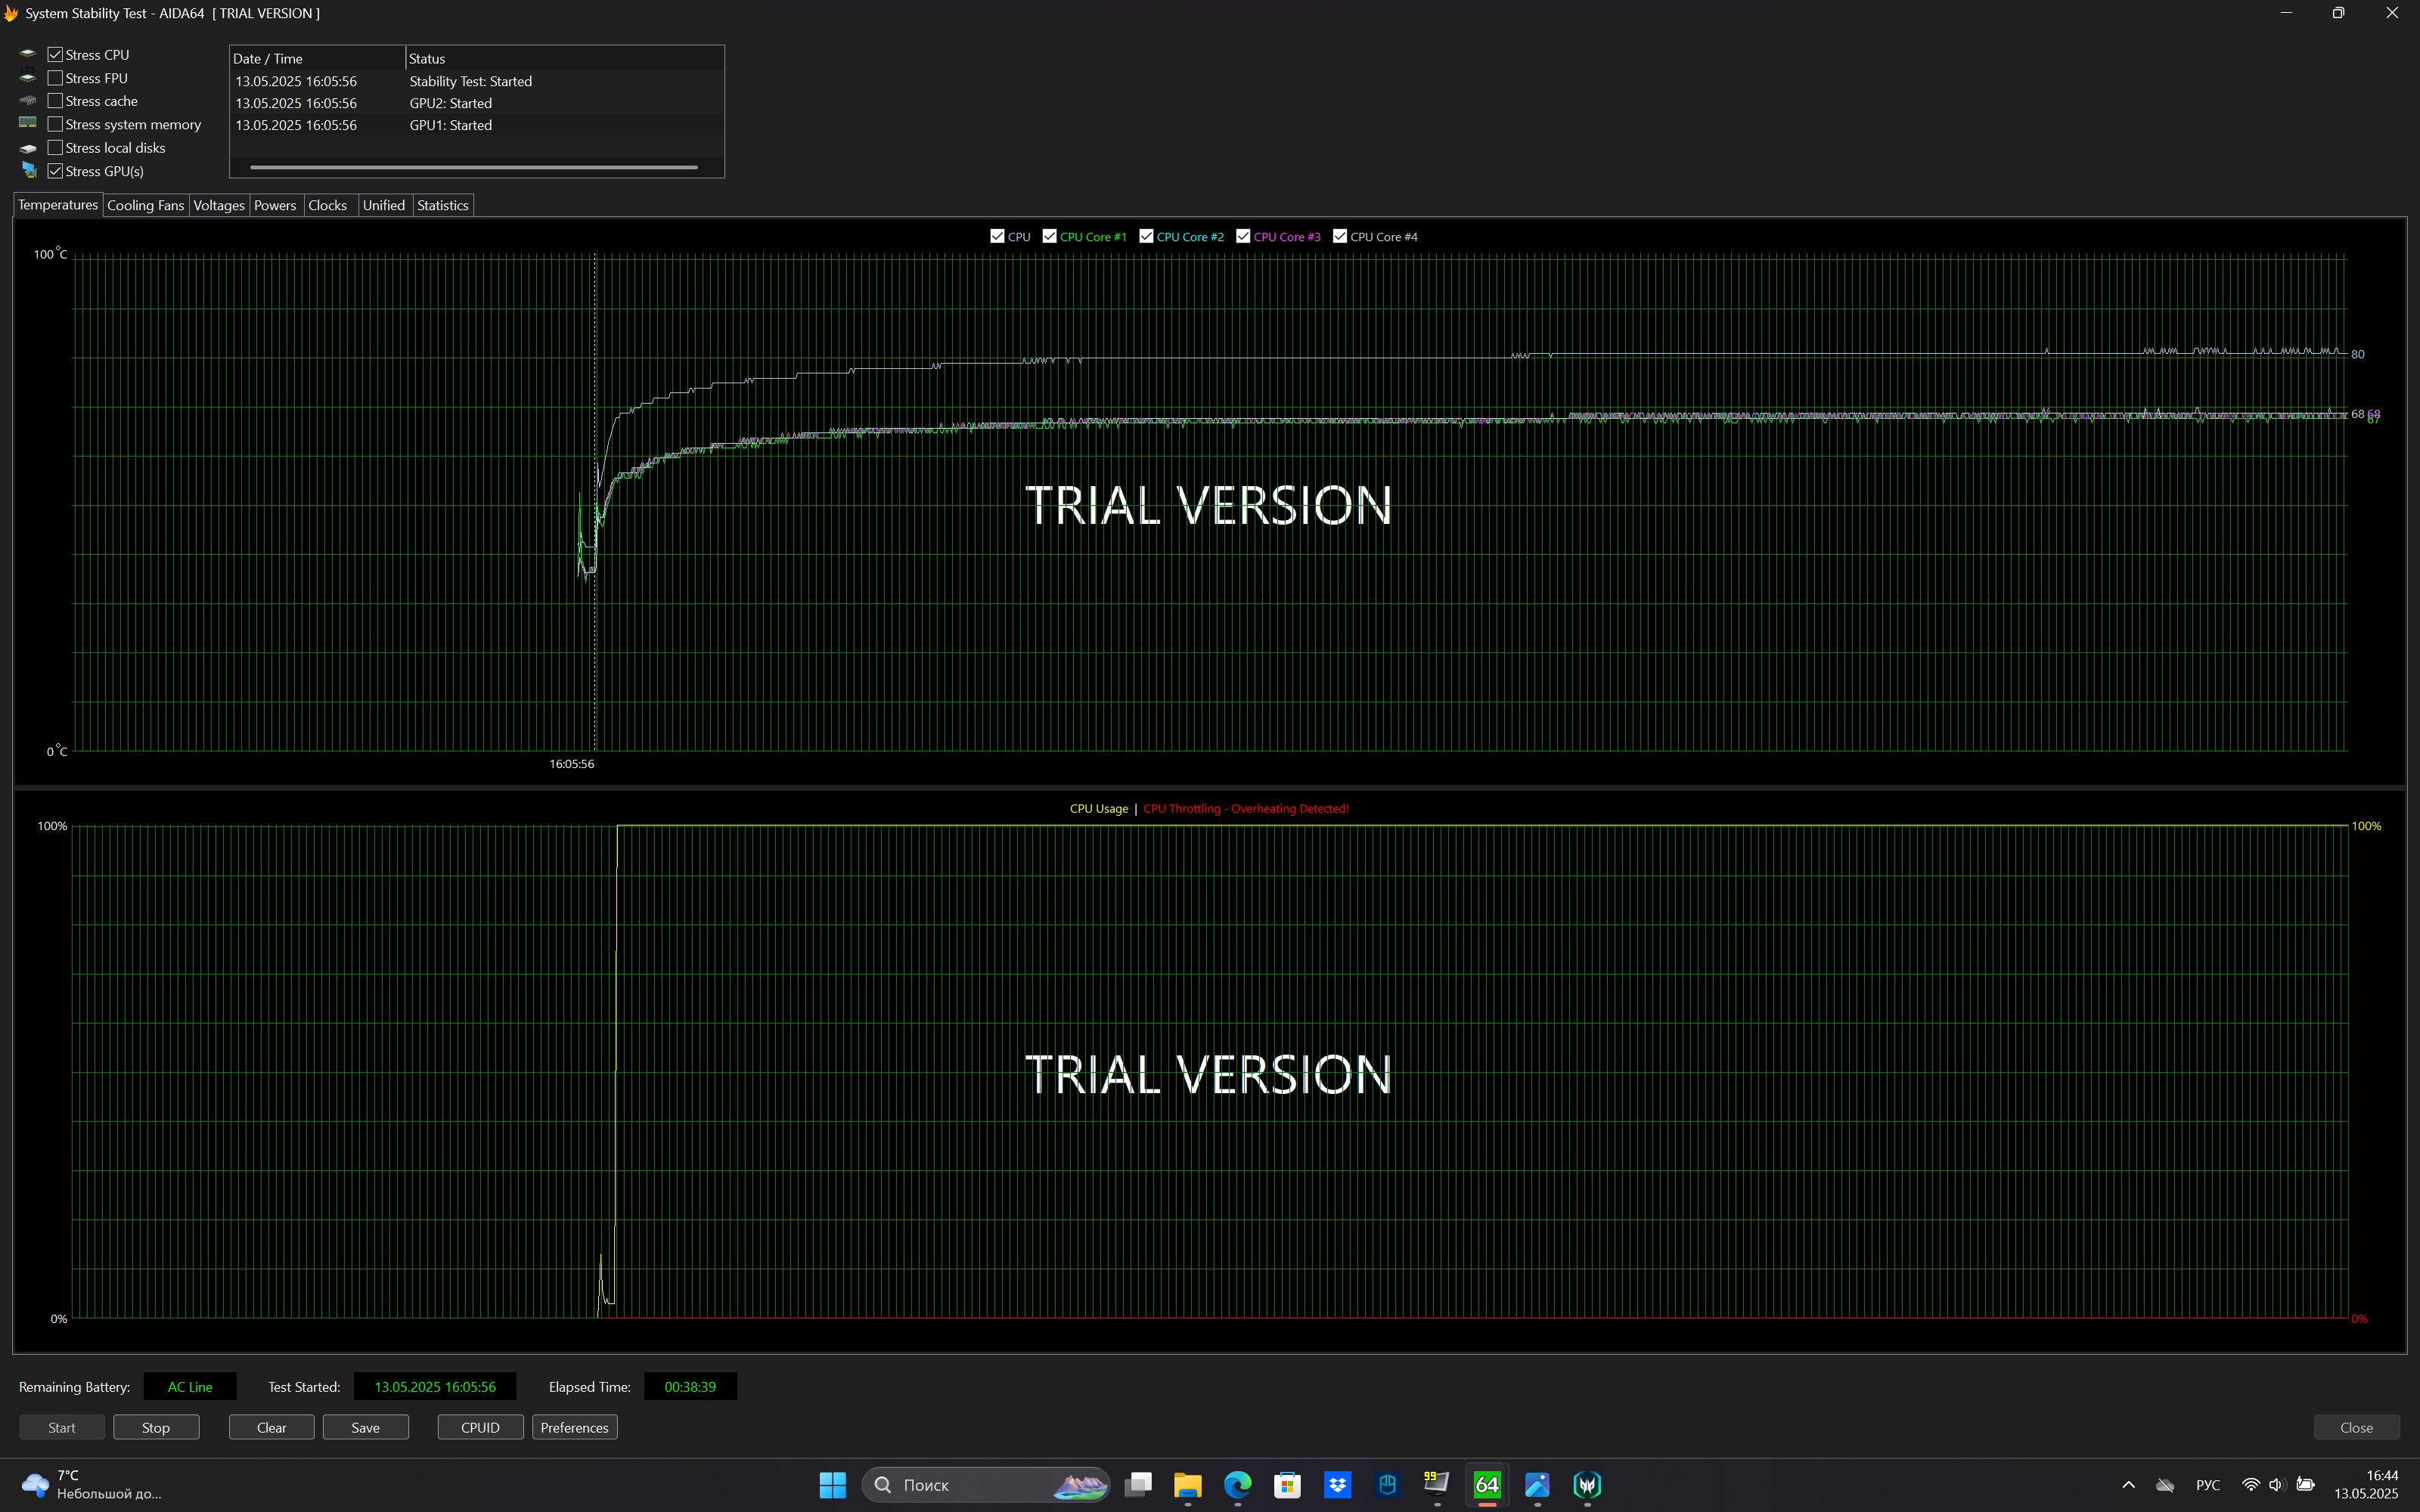Stop the stability test
Image resolution: width=2420 pixels, height=1512 pixels.
pos(156,1427)
